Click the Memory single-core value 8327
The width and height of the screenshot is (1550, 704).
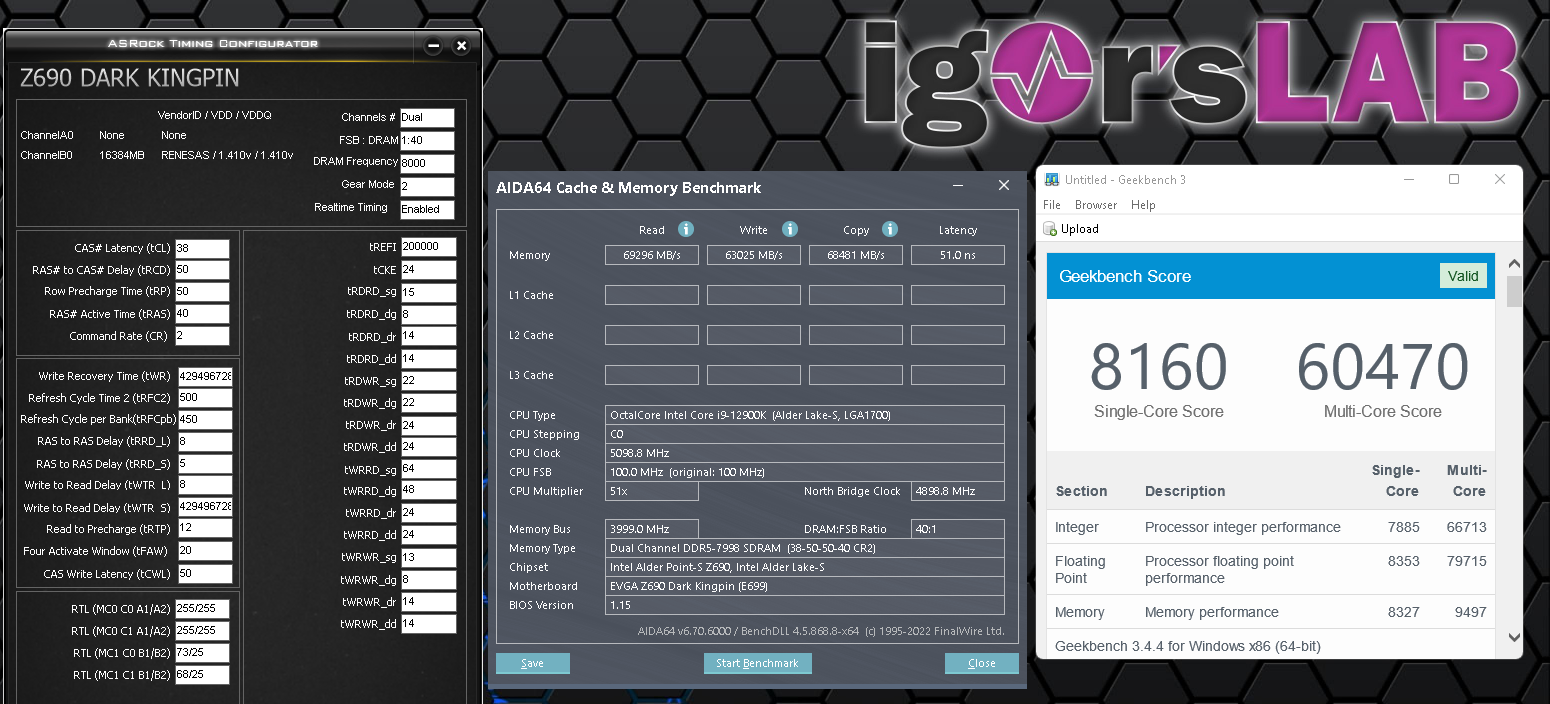click(x=1403, y=612)
